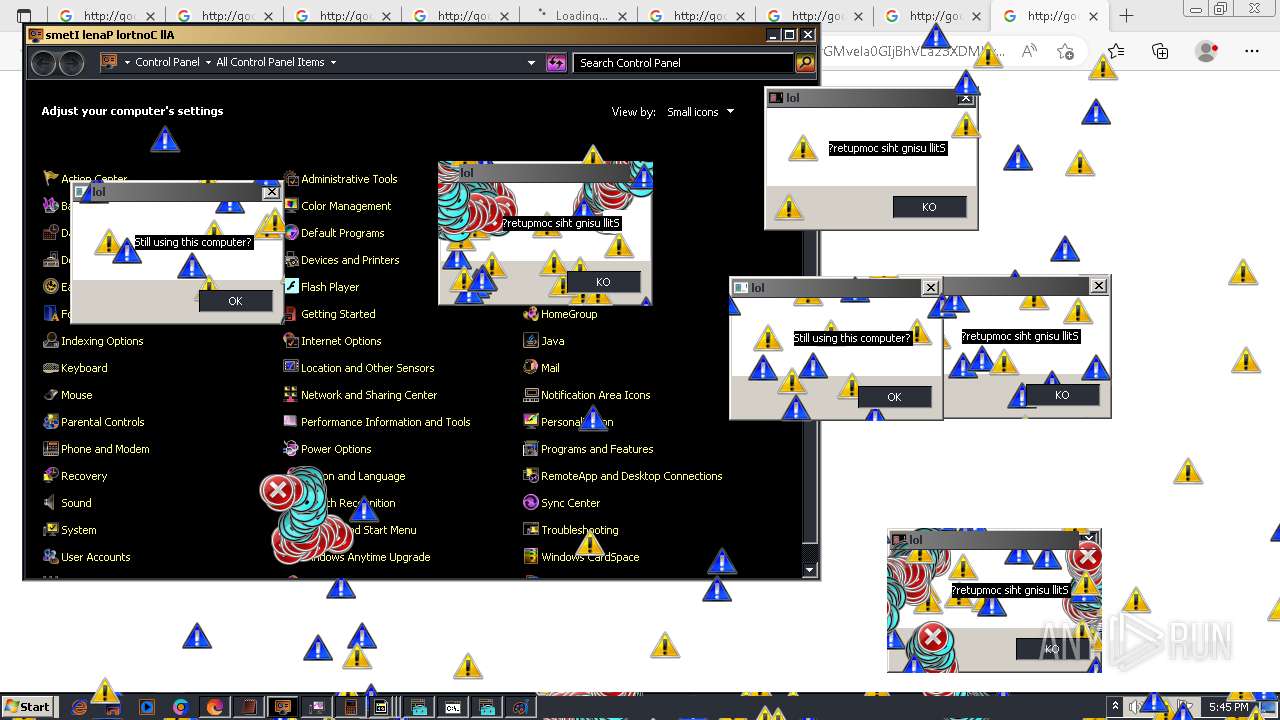The width and height of the screenshot is (1280, 720).
Task: Open Notification Area Icons link
Action: pyautogui.click(x=595, y=395)
